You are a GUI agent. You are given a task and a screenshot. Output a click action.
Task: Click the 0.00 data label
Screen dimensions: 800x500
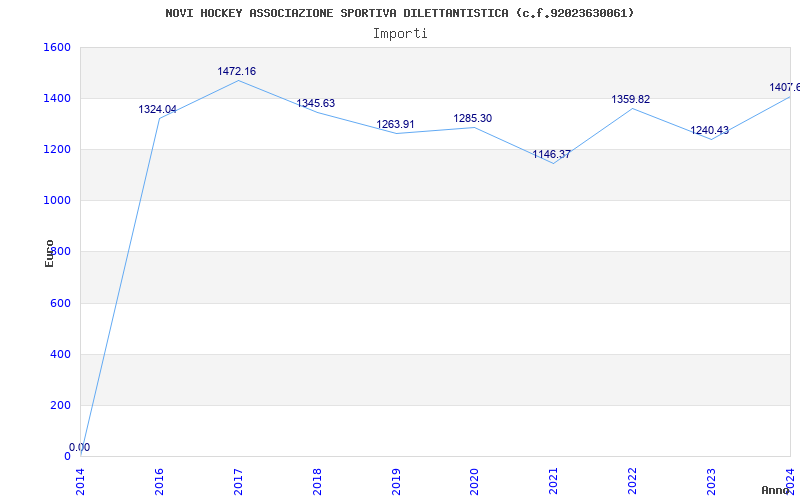pos(80,447)
